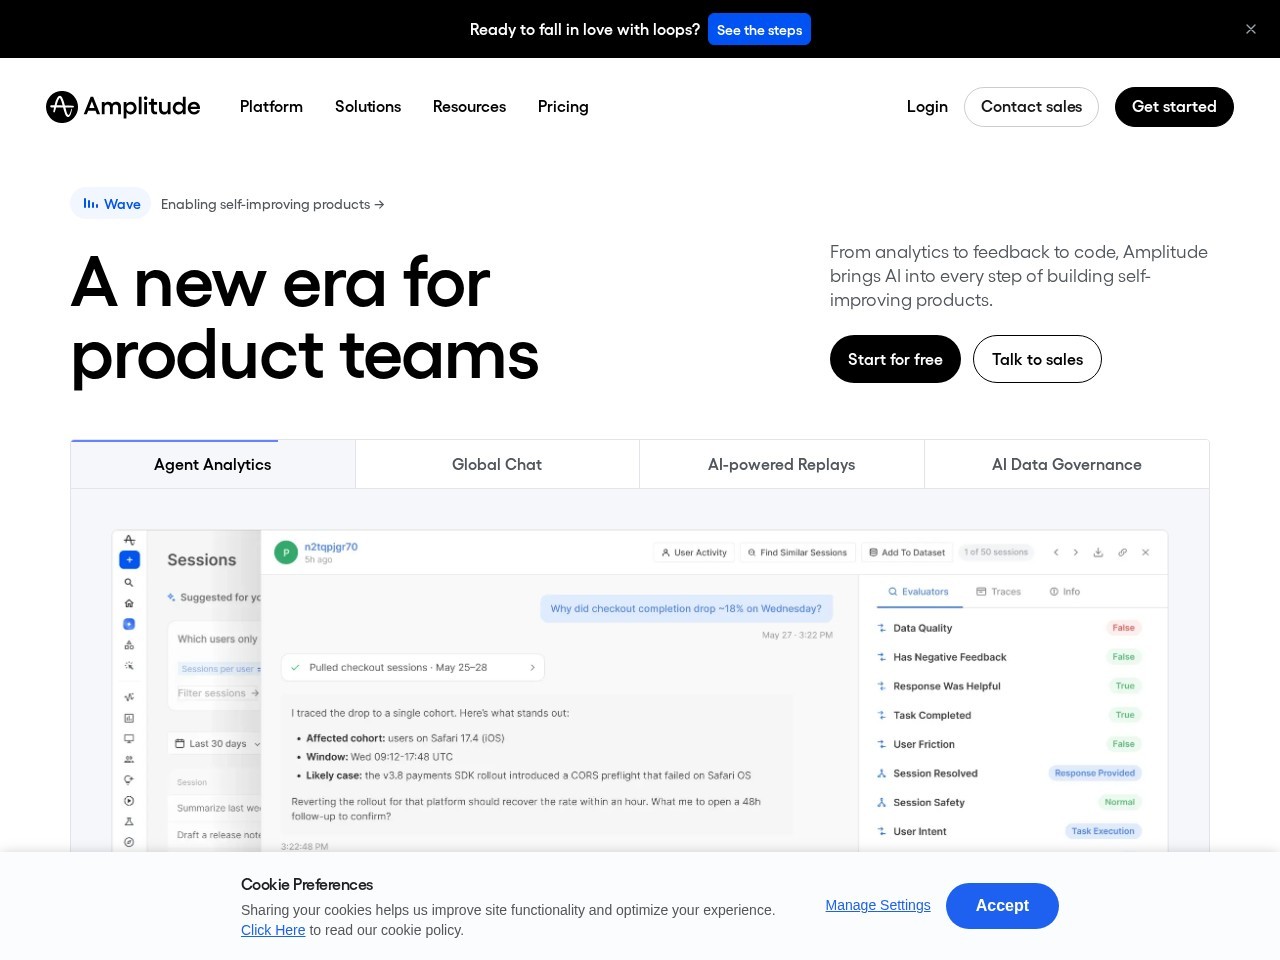This screenshot has height=960, width=1280.
Task: Click the False badge for Data Quality
Action: 1124,628
